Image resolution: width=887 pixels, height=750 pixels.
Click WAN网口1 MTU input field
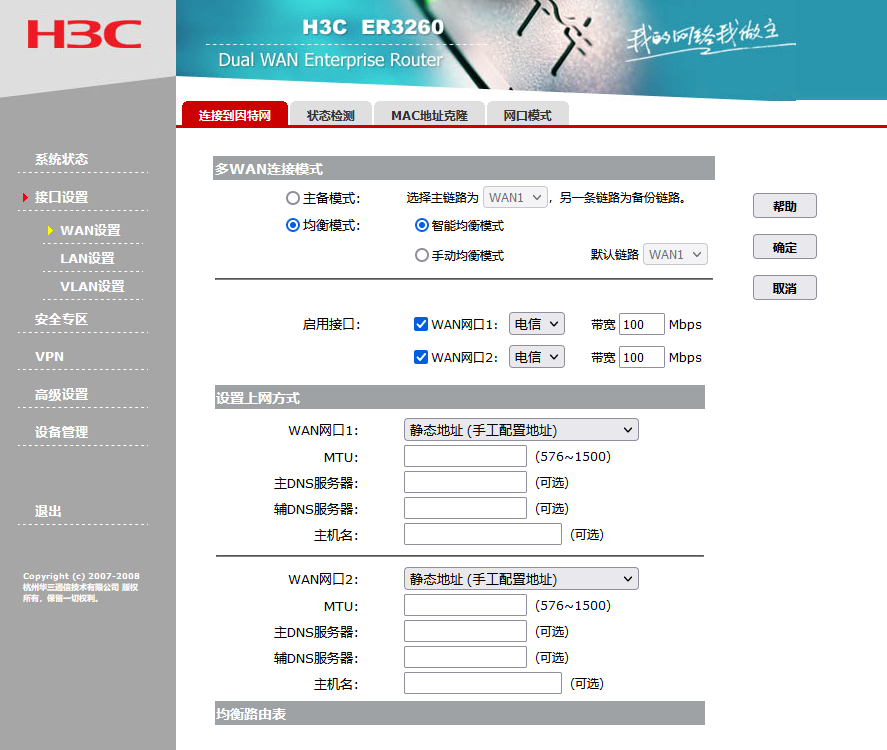(465, 456)
